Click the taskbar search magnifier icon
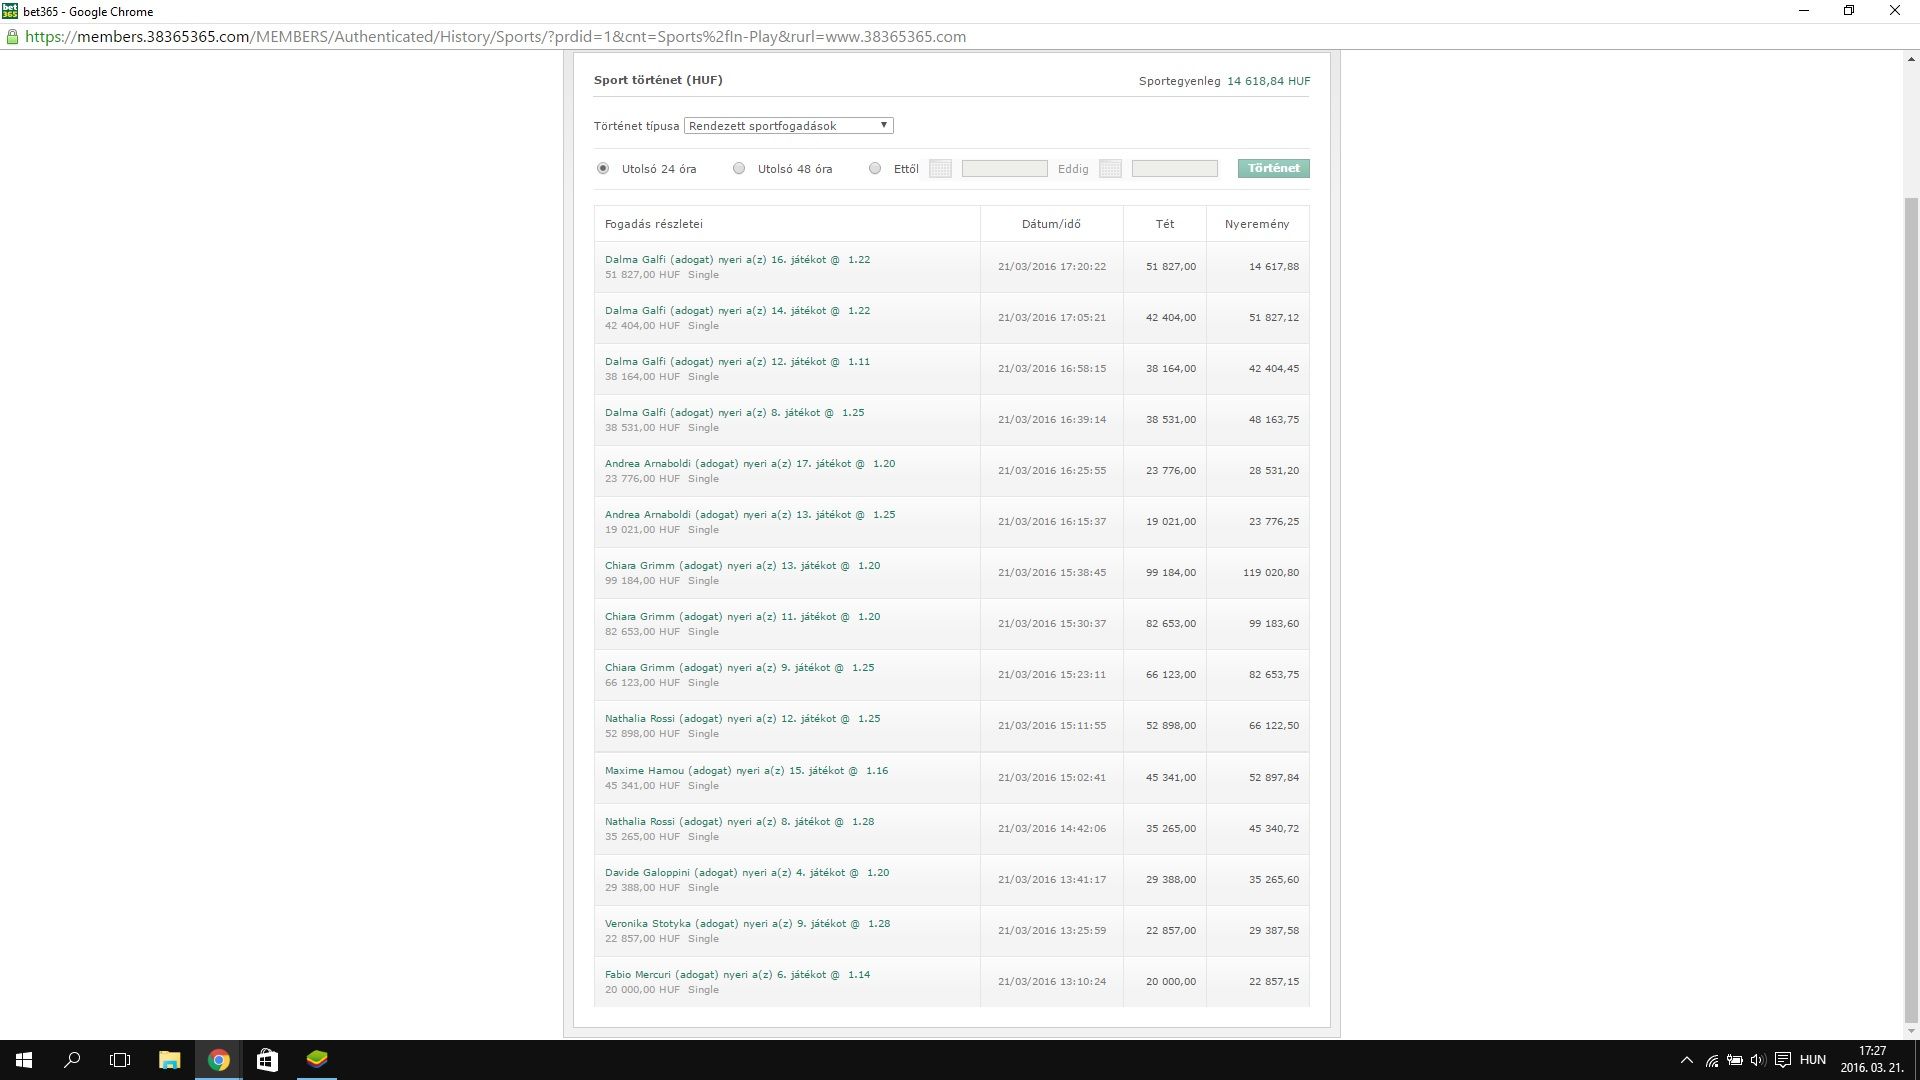This screenshot has width=1920, height=1080. (x=72, y=1060)
